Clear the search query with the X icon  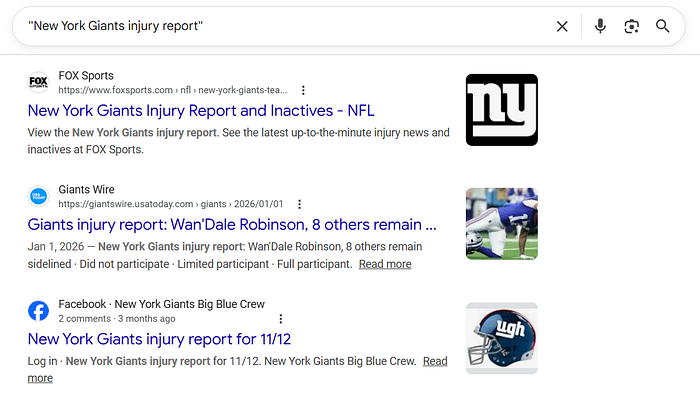point(562,26)
